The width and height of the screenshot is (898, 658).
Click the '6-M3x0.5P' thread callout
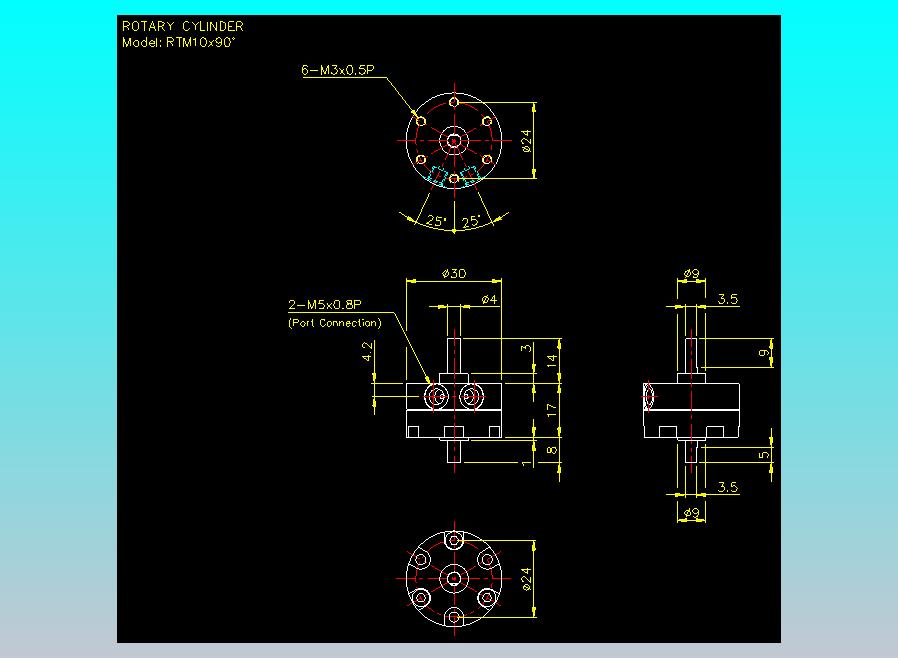[x=337, y=70]
